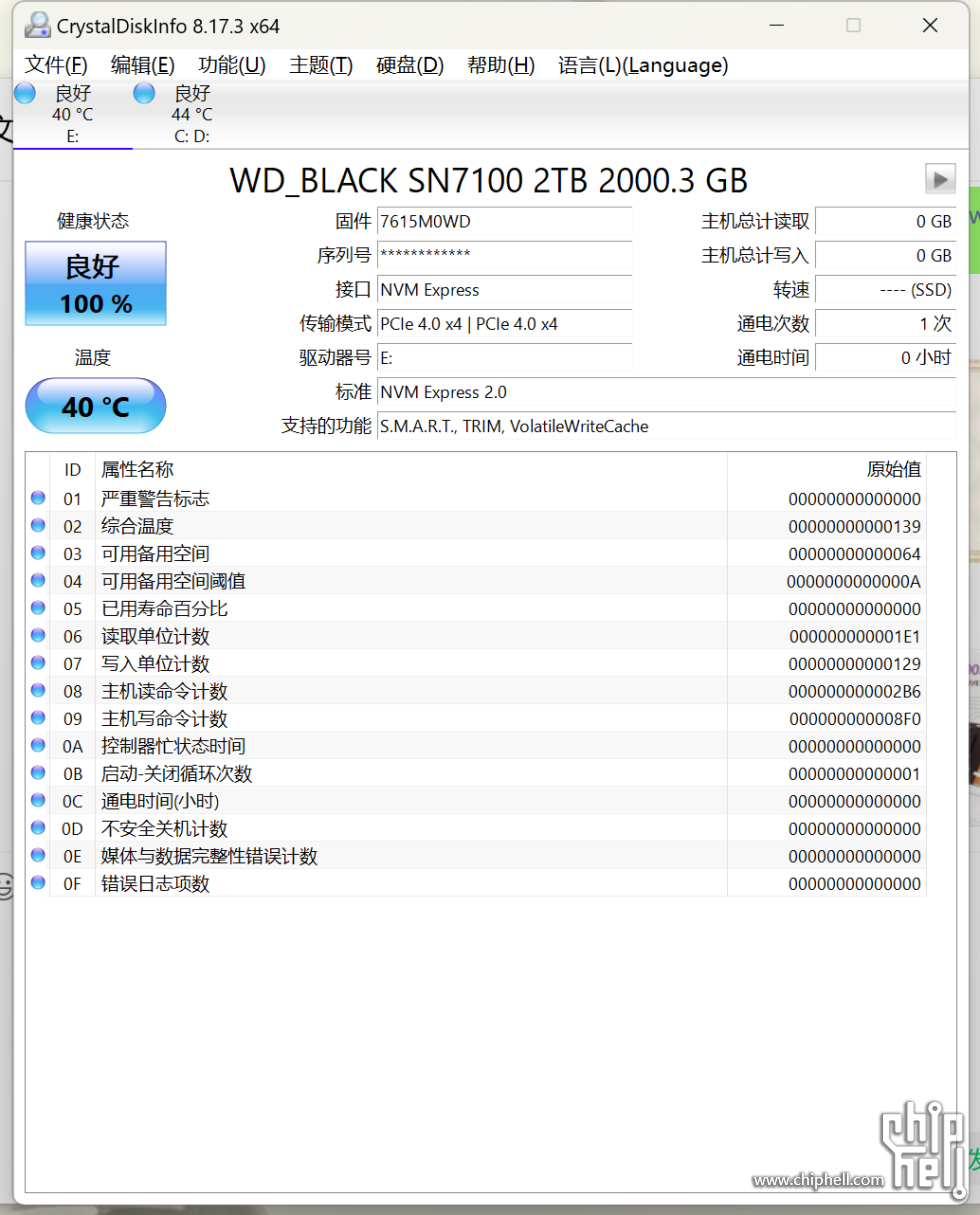Click the drive letter E: field
This screenshot has width=980, height=1215.
click(x=505, y=358)
